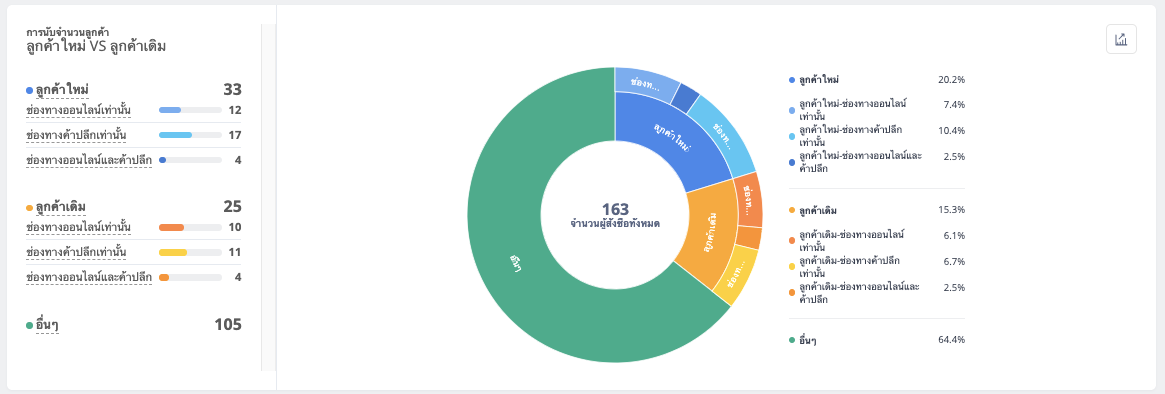
Task: Open the chart options icon button
Action: coord(1121,39)
